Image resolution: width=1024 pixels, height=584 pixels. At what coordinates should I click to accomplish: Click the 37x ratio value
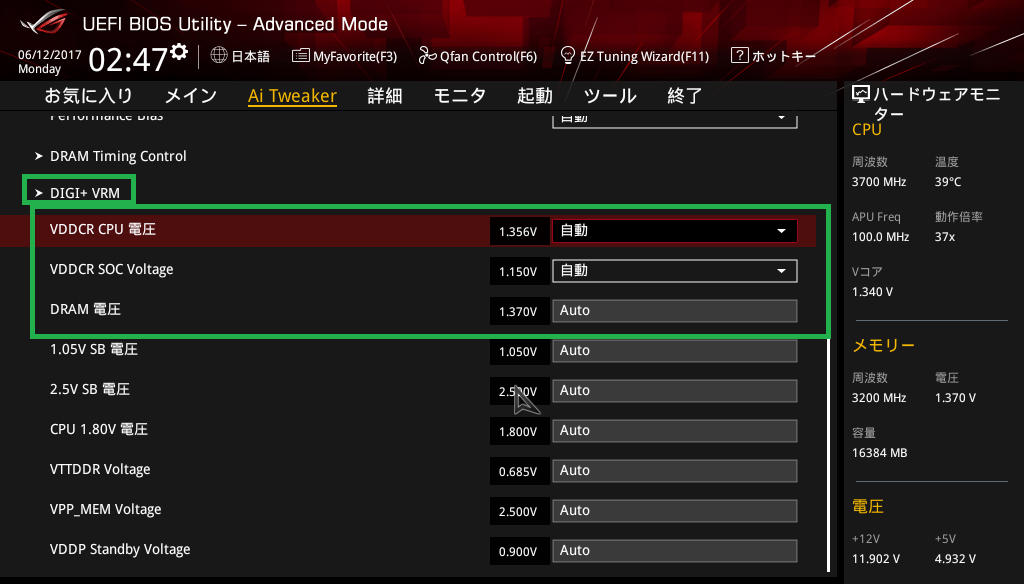(945, 237)
